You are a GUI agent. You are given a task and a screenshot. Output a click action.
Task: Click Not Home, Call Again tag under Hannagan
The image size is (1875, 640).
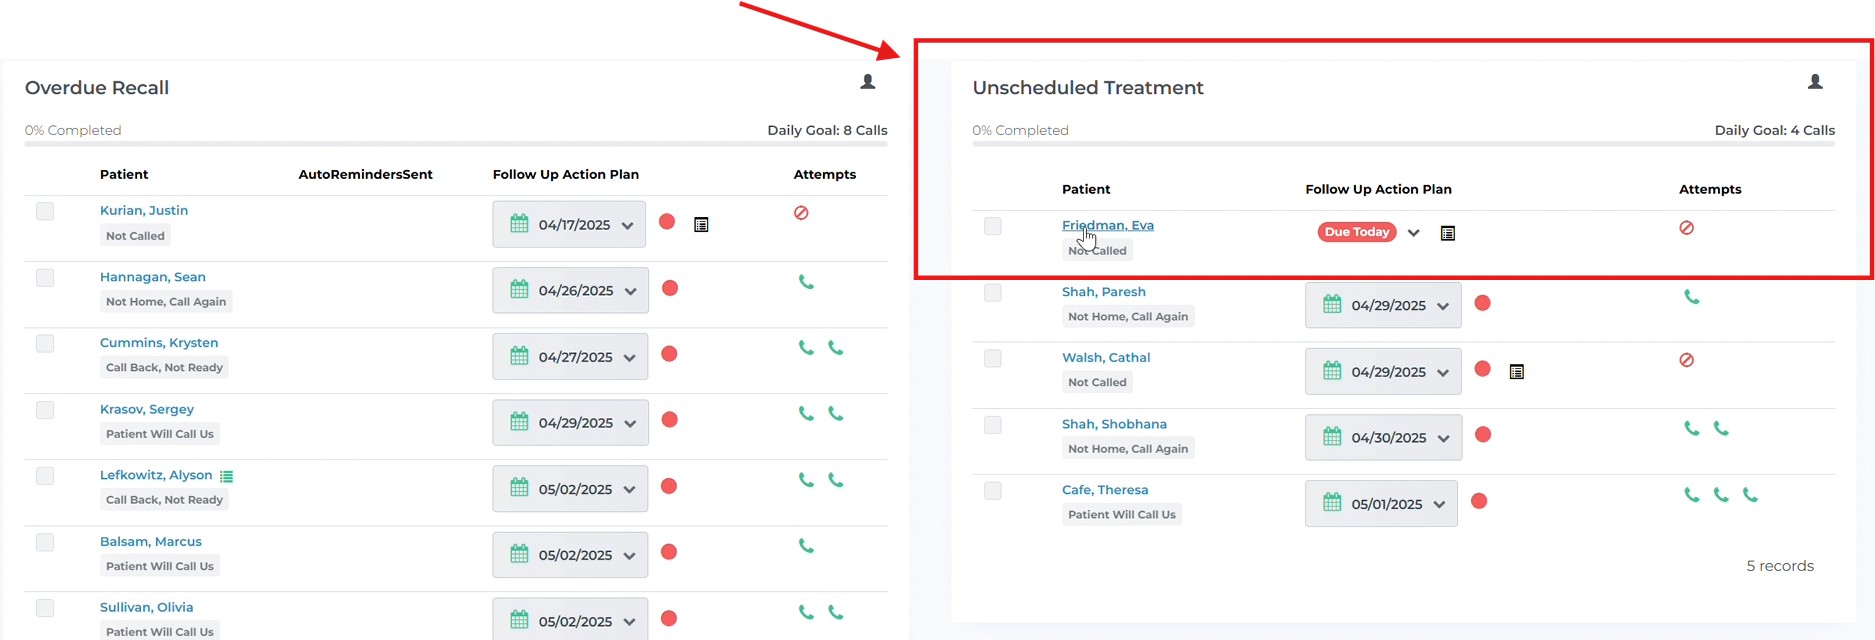166,302
